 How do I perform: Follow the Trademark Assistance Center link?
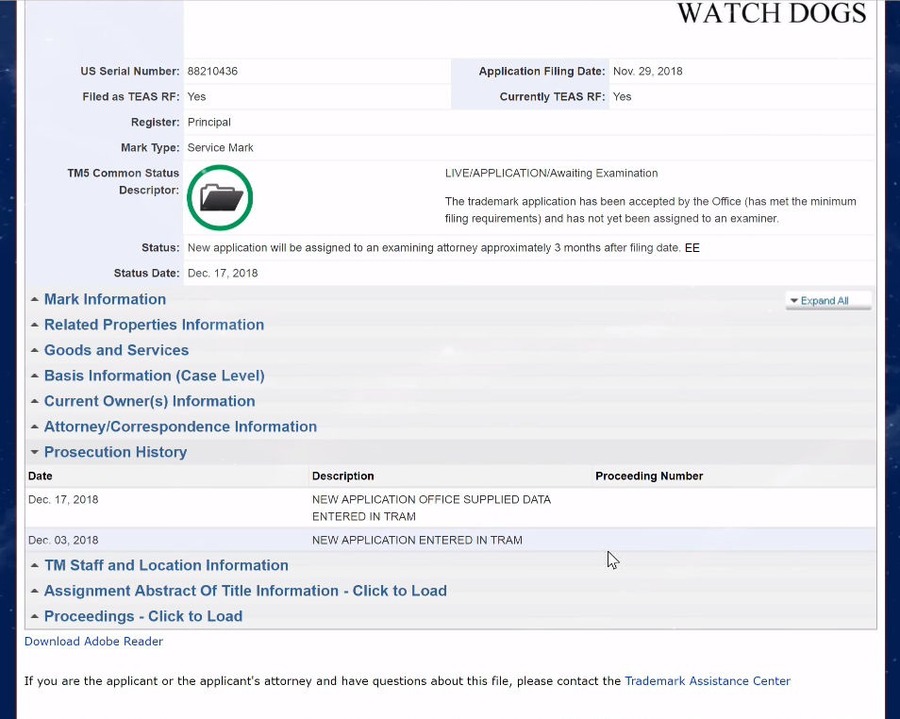coord(707,681)
